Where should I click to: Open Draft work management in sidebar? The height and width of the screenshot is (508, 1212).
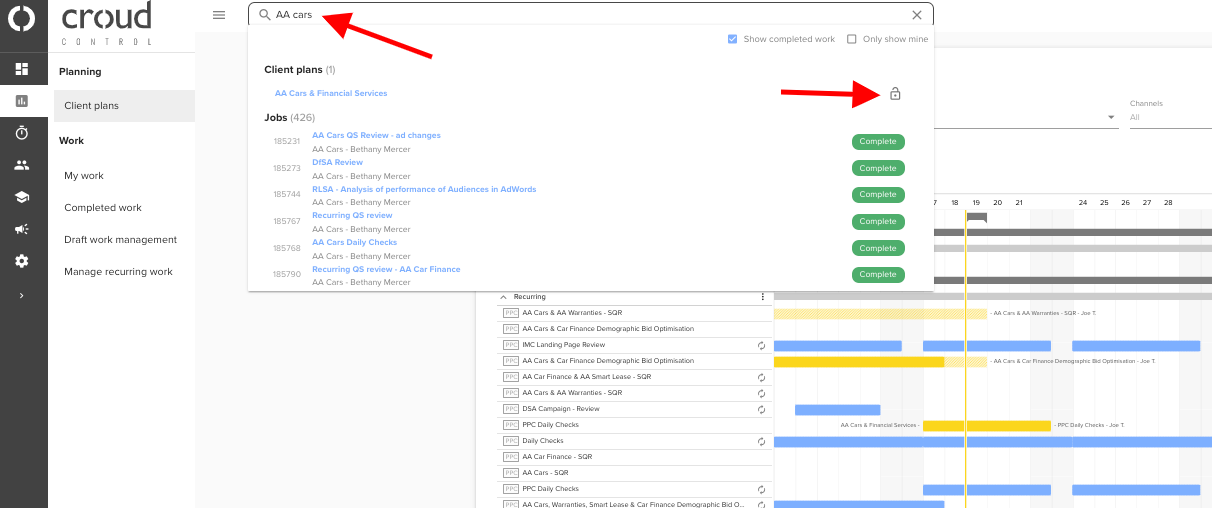point(121,240)
